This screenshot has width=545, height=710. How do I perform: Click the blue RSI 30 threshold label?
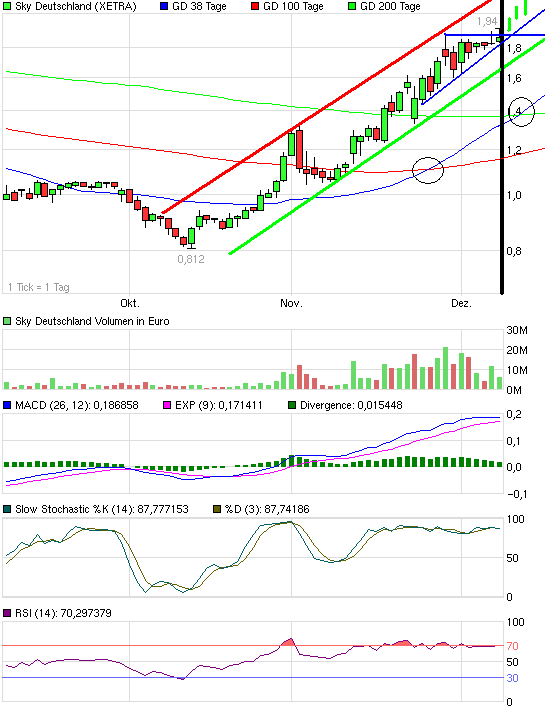[512, 678]
